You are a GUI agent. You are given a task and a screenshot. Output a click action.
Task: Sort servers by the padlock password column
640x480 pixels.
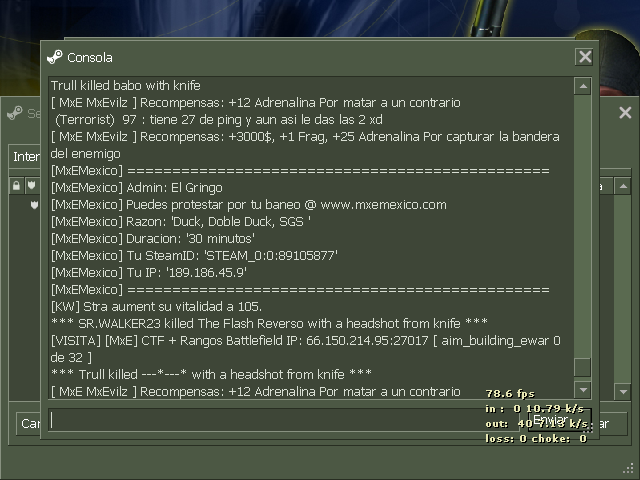(x=16, y=186)
